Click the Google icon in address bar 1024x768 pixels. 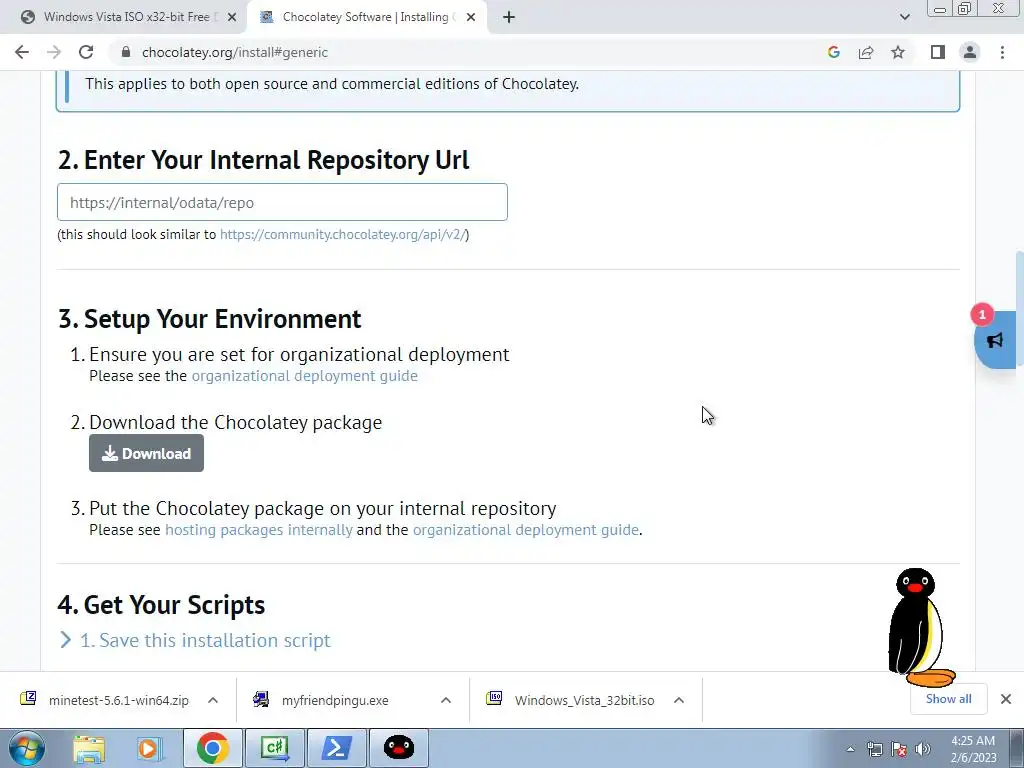[833, 52]
